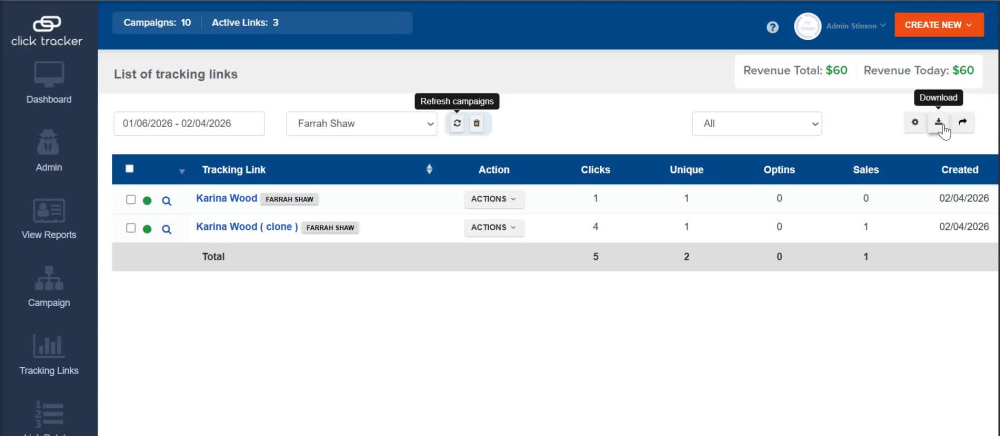Screen dimensions: 1000x436
Task: Click the Unique column header
Action: [686, 170]
